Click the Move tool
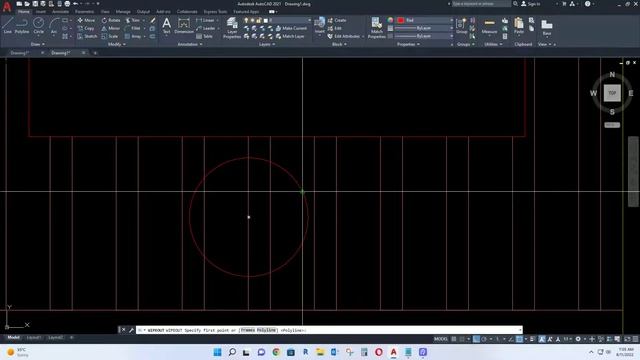Screen dimensions: 640x360 pyautogui.click(x=86, y=20)
